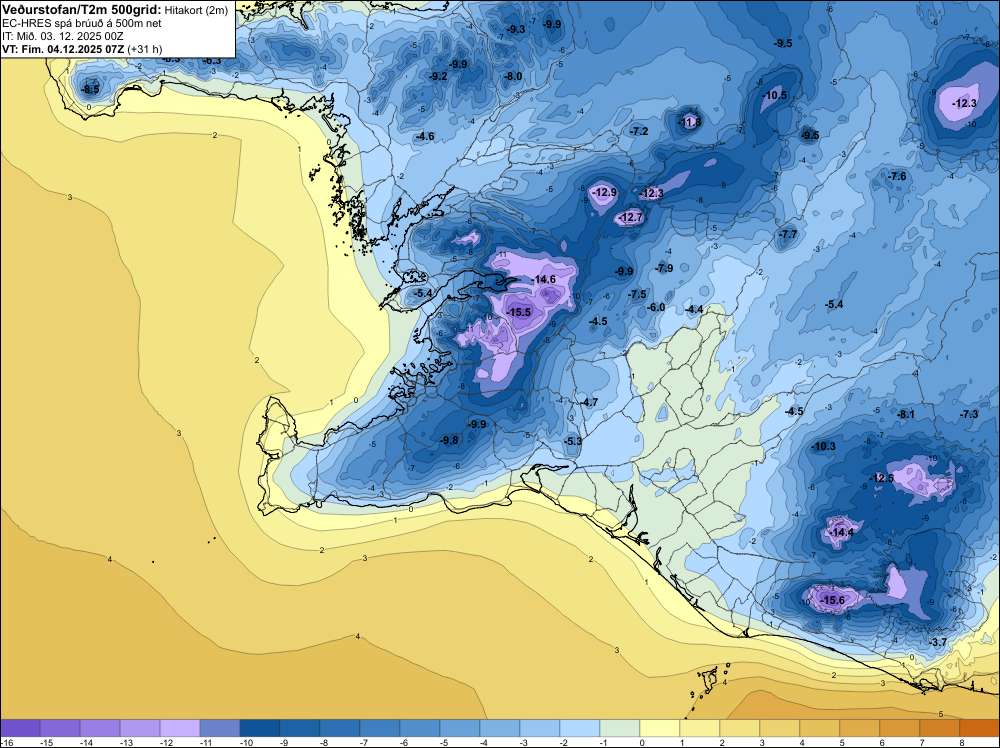Select the -7.2 temperature label
Screen dimensions: 1000x748
639,131
